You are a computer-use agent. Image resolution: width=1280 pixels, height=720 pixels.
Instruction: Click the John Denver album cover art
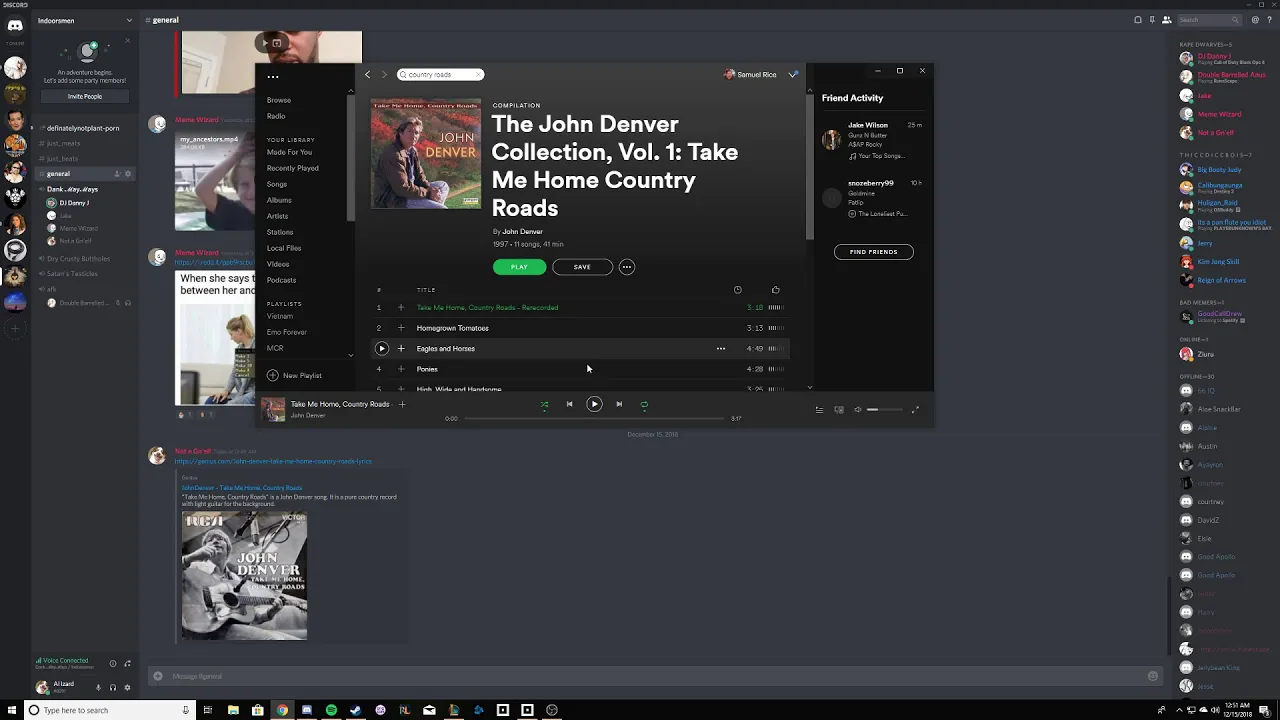coord(426,153)
